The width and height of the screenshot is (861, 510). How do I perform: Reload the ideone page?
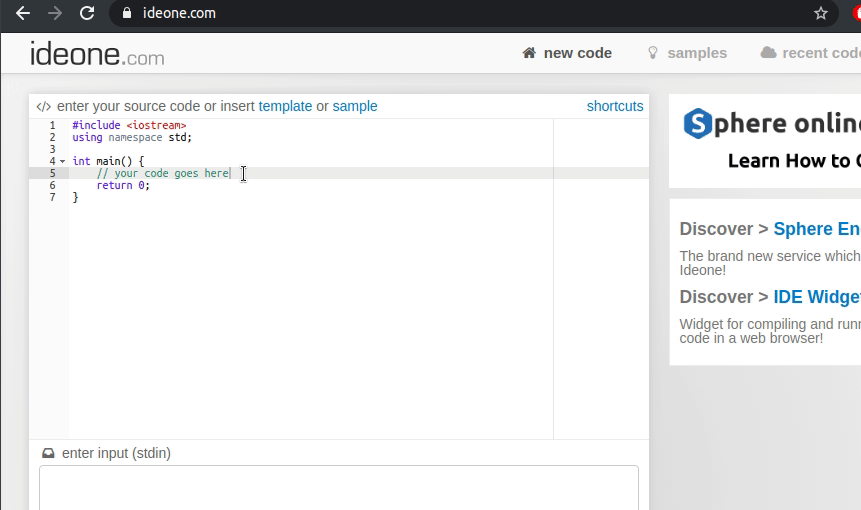pos(87,13)
